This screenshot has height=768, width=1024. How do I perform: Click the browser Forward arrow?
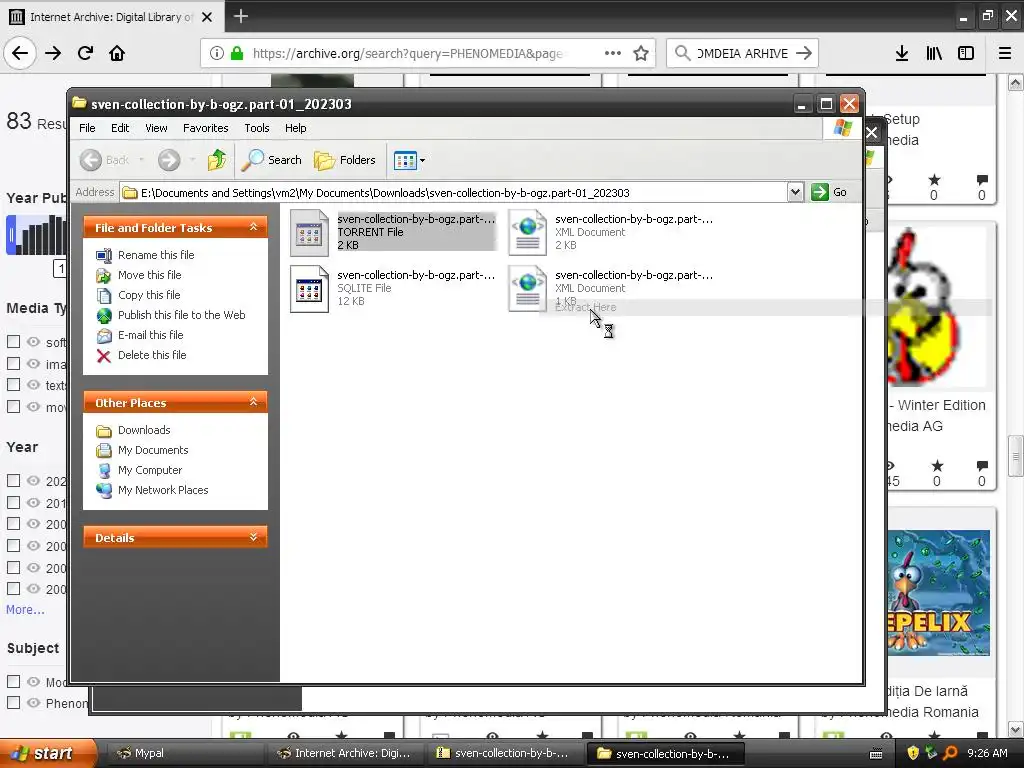coord(53,53)
